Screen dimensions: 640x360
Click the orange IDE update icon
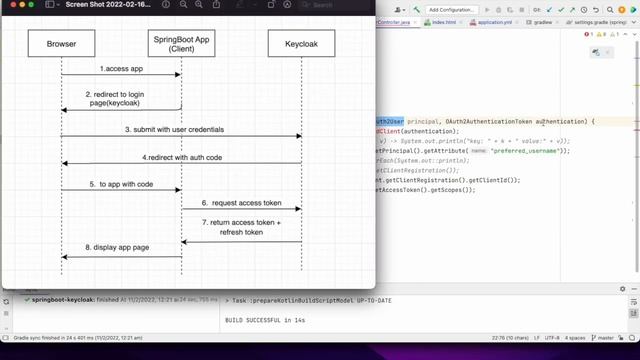pos(622,10)
